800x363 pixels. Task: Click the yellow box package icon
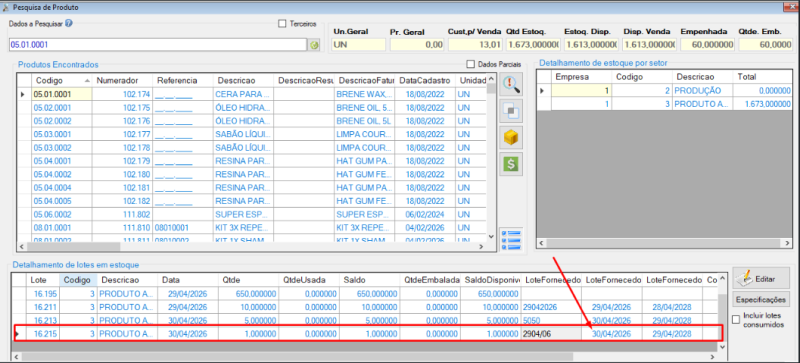tap(511, 137)
